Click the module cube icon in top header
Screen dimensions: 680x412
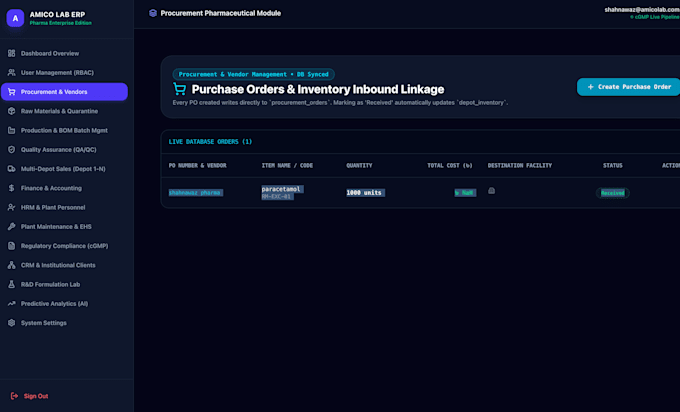click(153, 13)
